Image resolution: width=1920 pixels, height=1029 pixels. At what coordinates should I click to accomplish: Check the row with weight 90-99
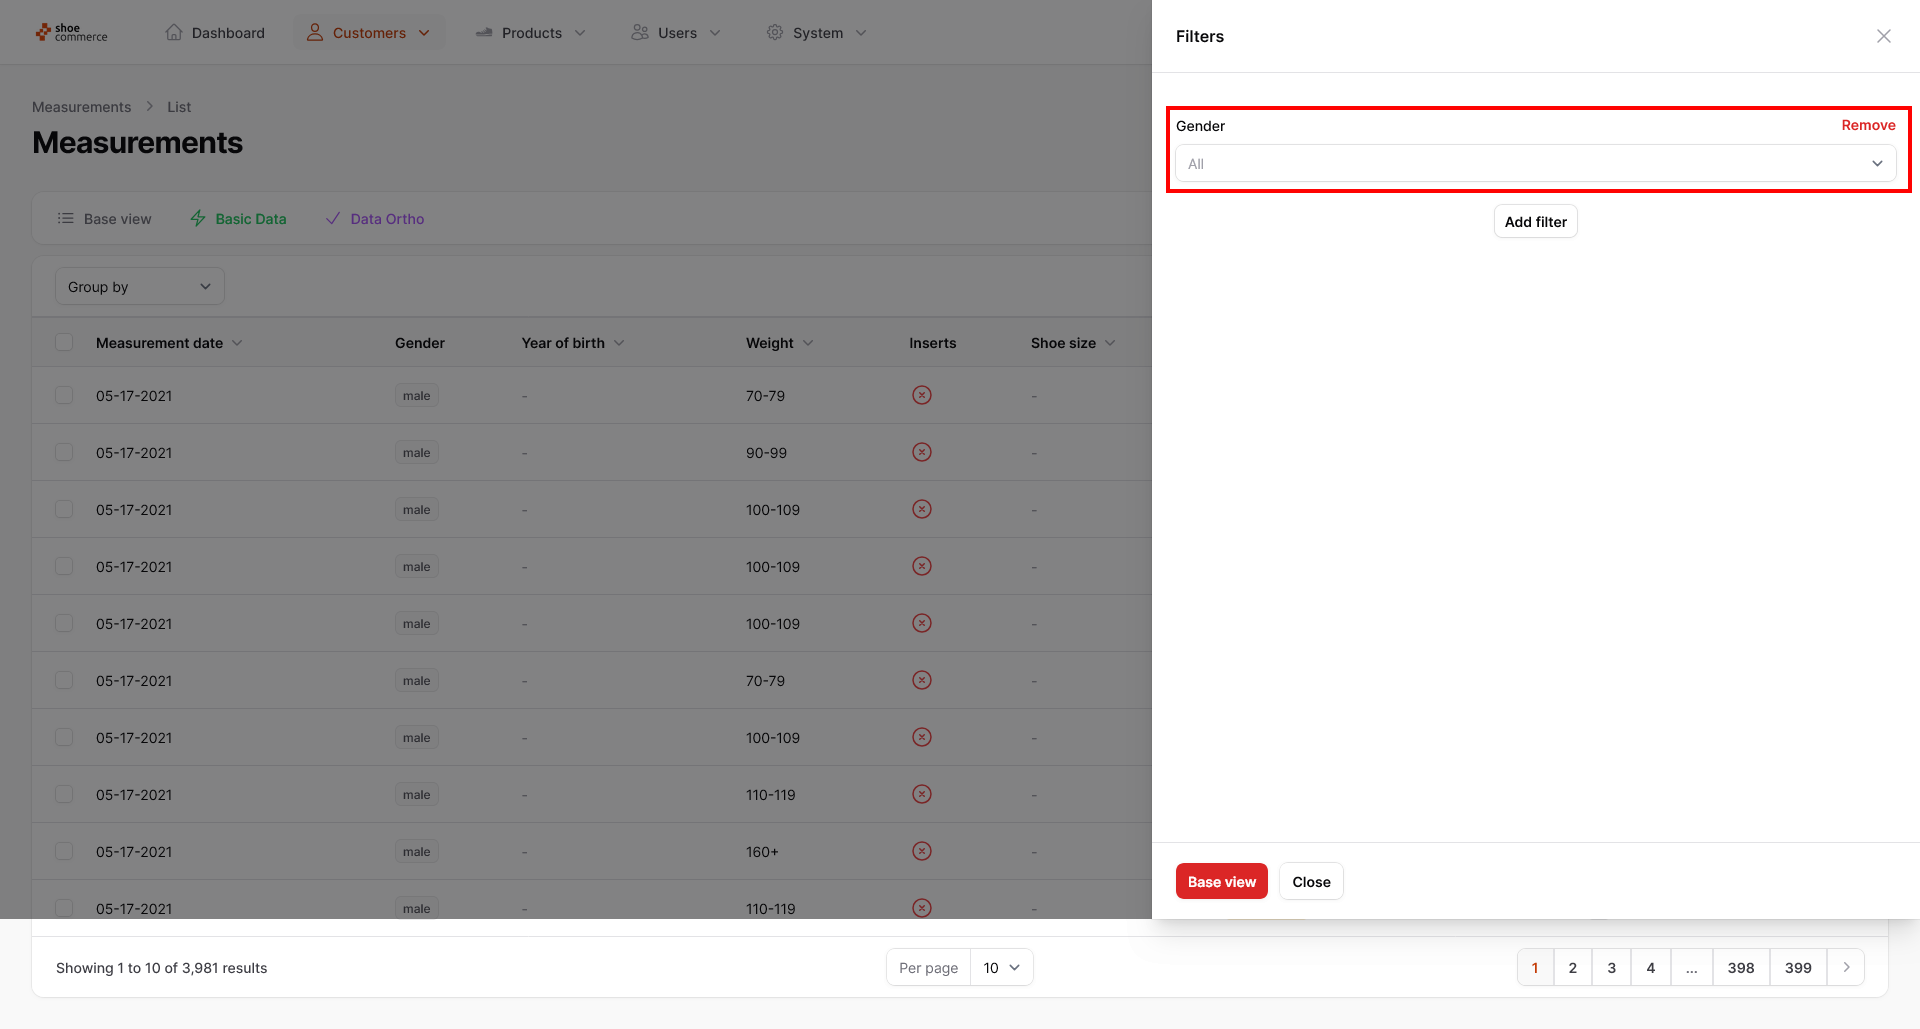pyautogui.click(x=64, y=453)
